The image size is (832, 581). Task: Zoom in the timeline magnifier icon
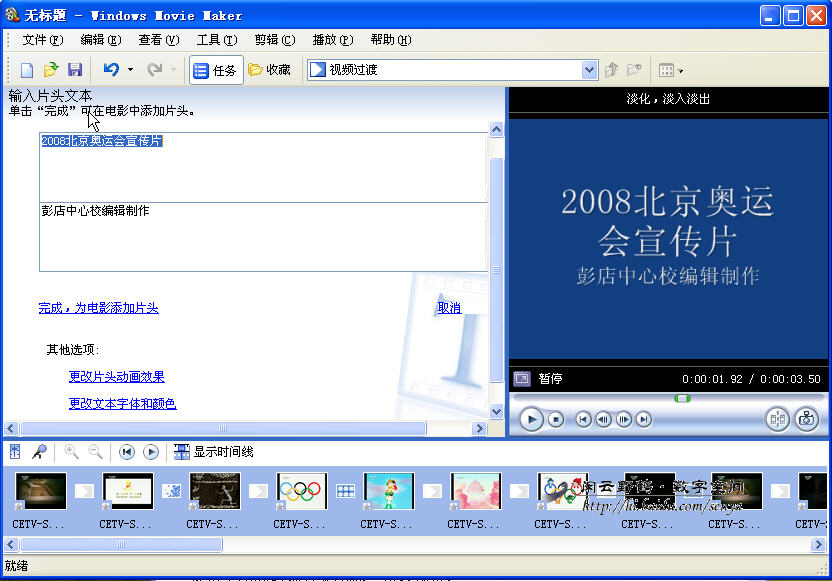(x=71, y=452)
